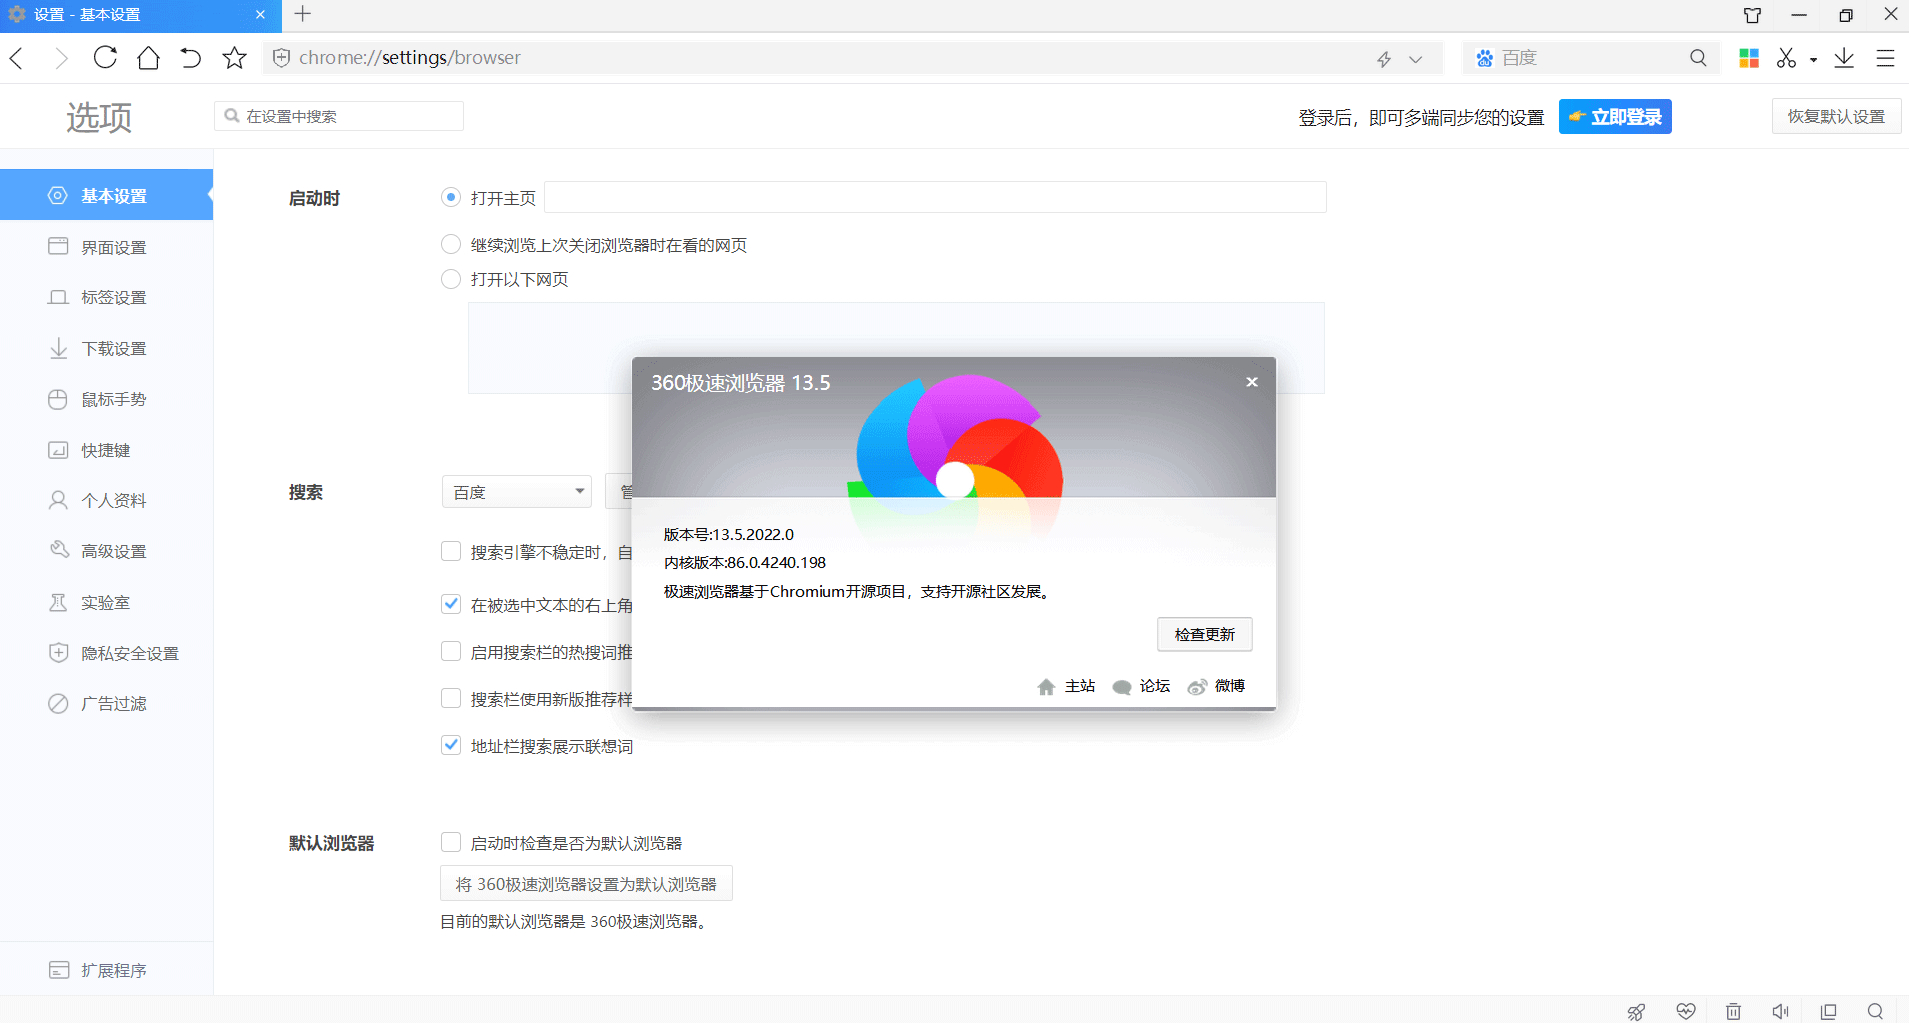Click the trash can status bar icon

point(1733,1011)
